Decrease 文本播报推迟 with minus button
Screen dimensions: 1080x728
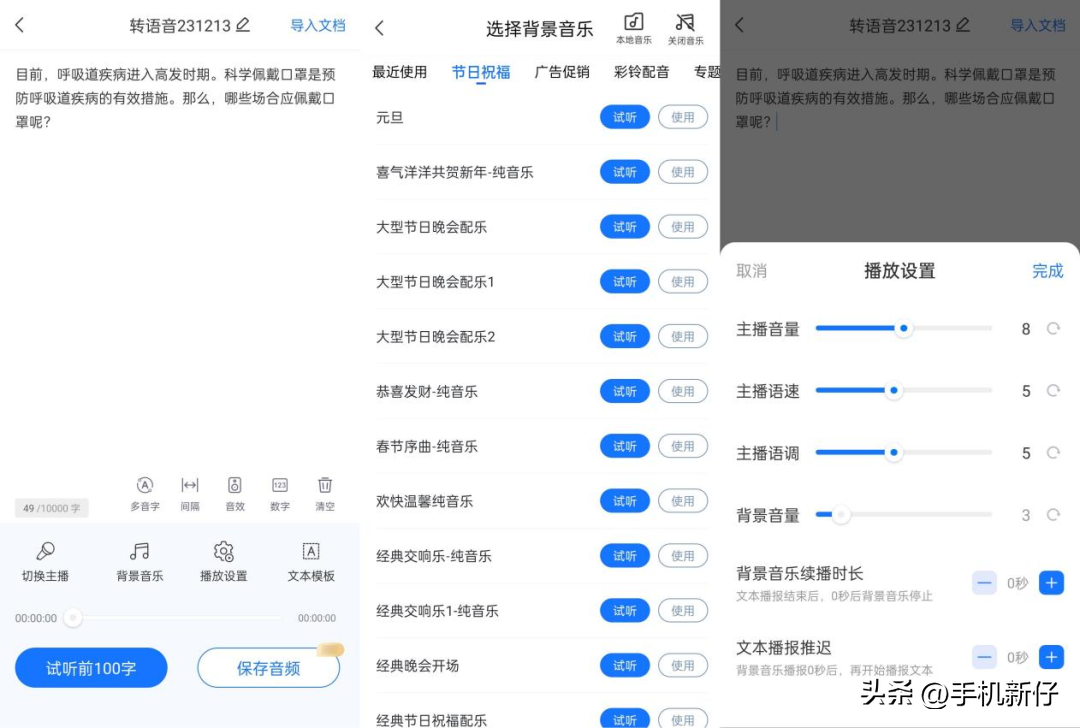click(x=985, y=657)
